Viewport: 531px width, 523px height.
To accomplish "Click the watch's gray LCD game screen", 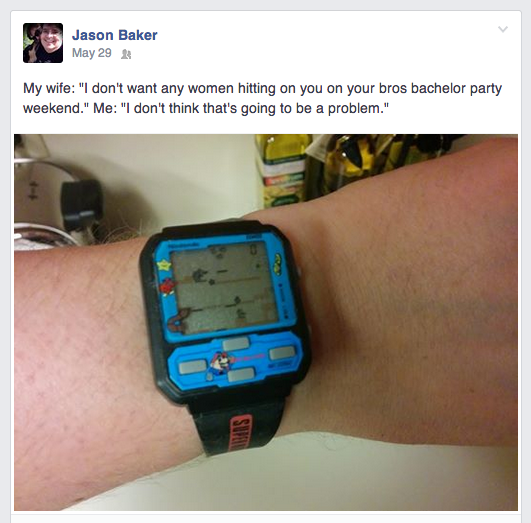I will point(225,288).
